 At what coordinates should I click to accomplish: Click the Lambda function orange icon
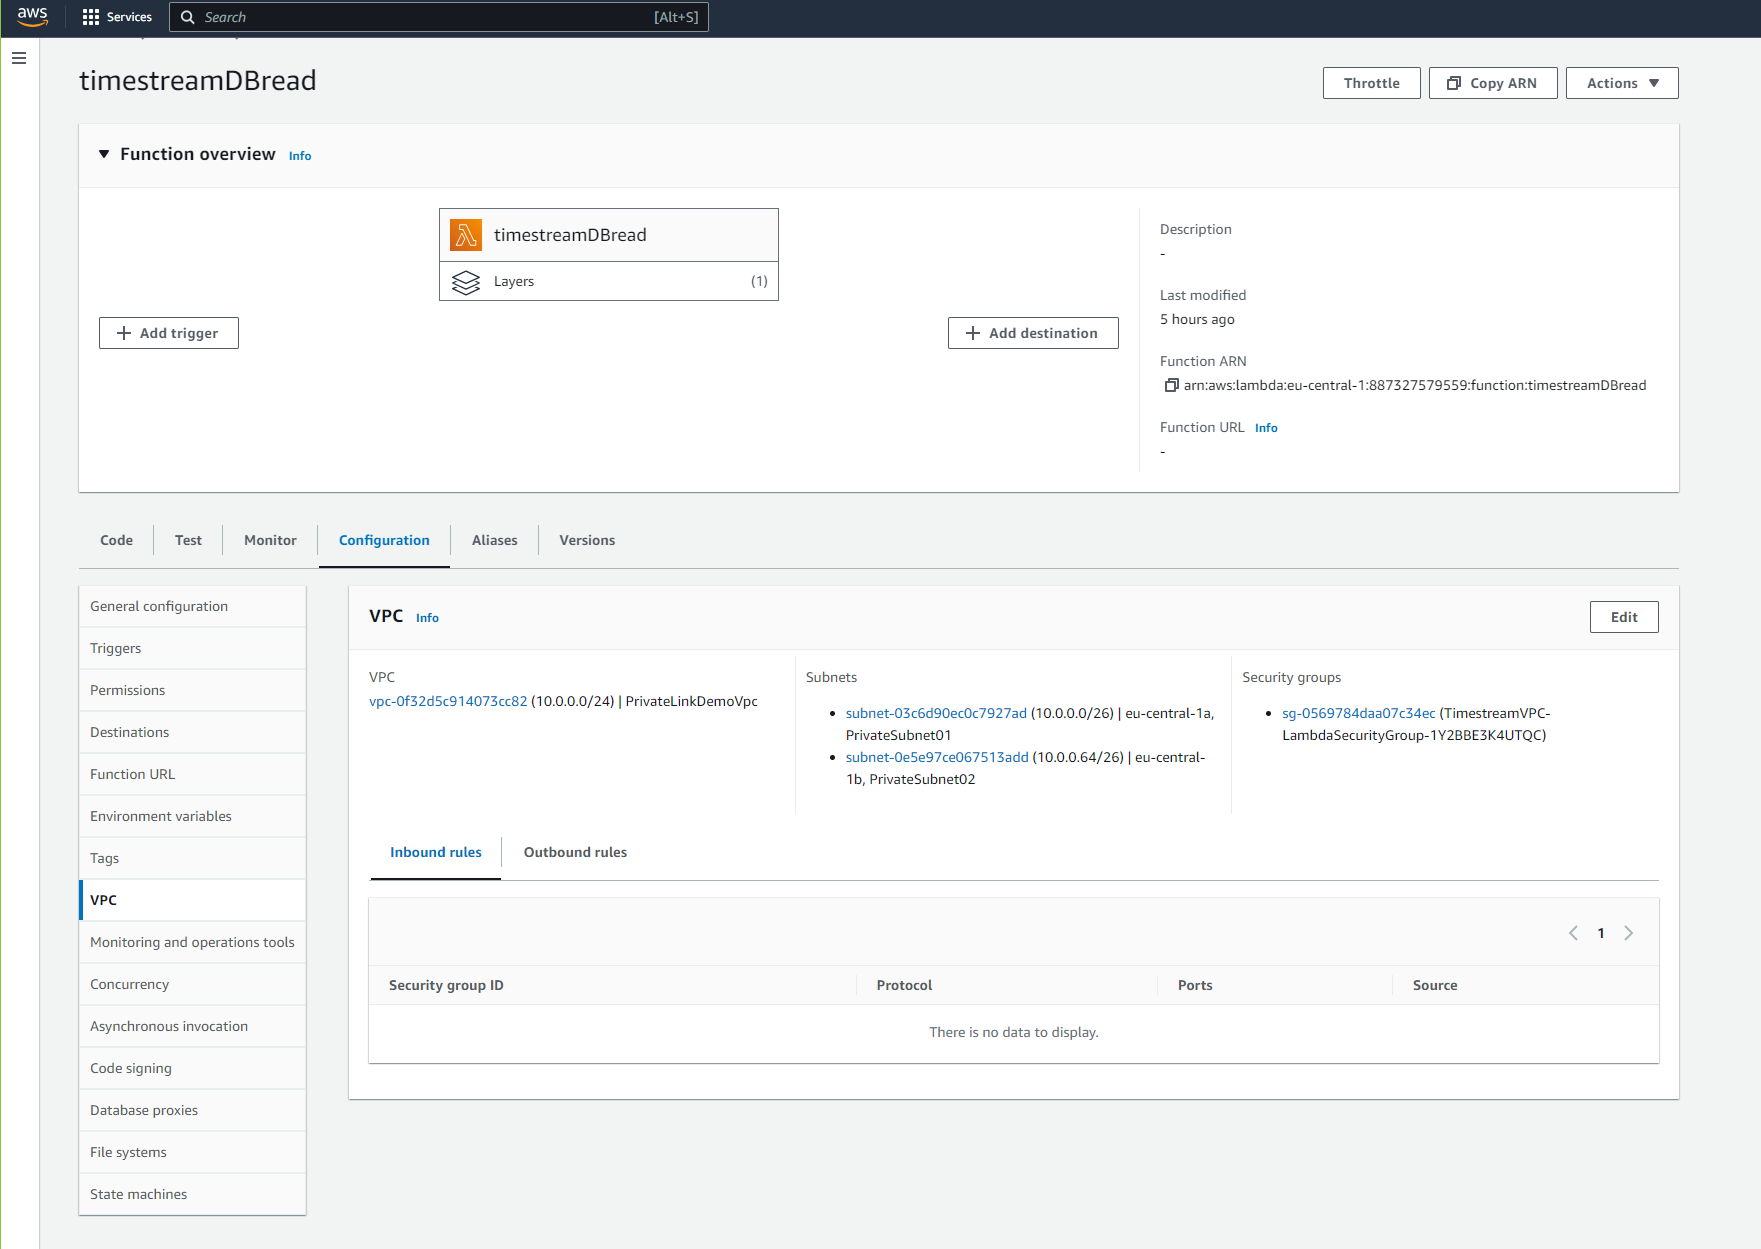pyautogui.click(x=466, y=235)
